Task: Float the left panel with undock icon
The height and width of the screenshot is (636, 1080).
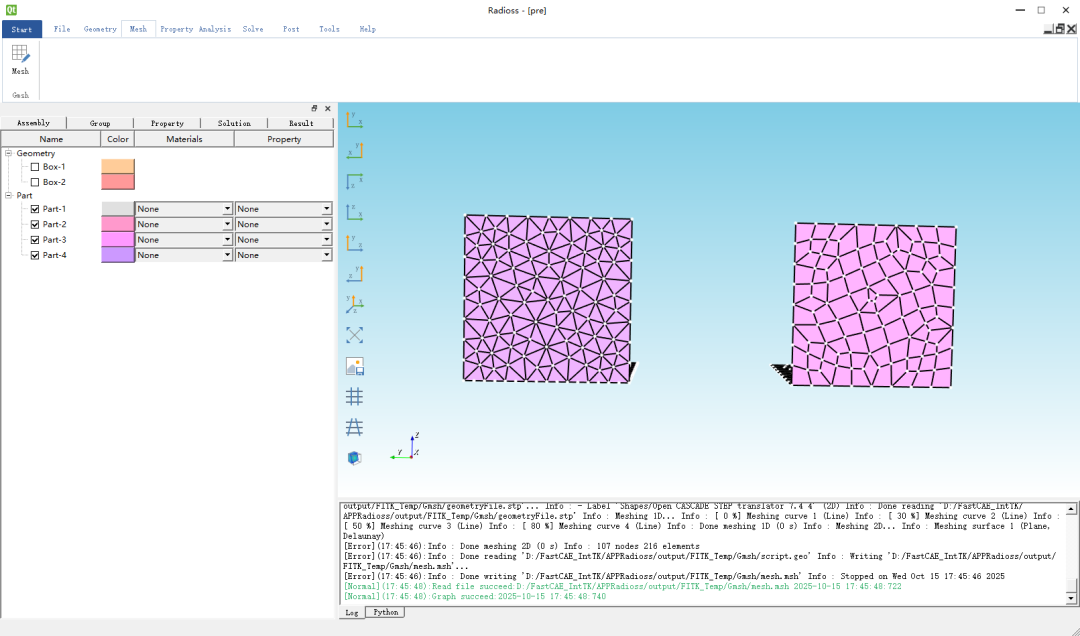Action: 314,108
